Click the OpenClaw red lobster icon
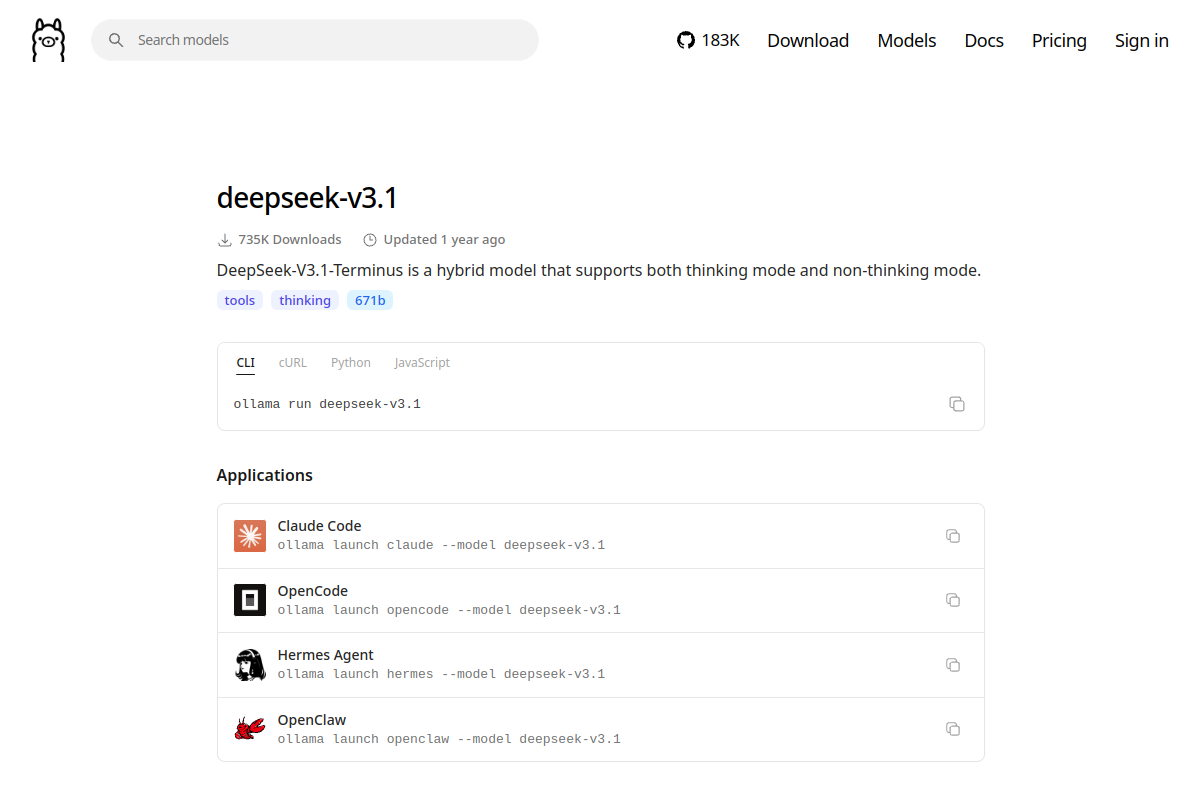This screenshot has width=1200, height=800. pos(250,729)
